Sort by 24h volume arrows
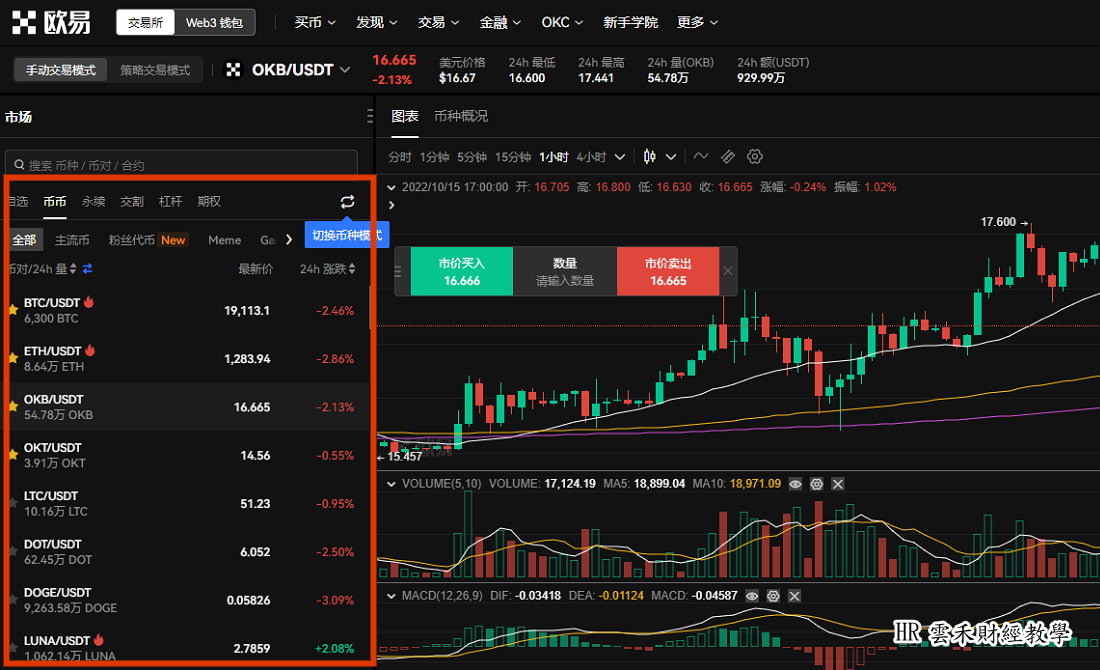Screen dimensions: 1100x670 pyautogui.click(x=73, y=269)
